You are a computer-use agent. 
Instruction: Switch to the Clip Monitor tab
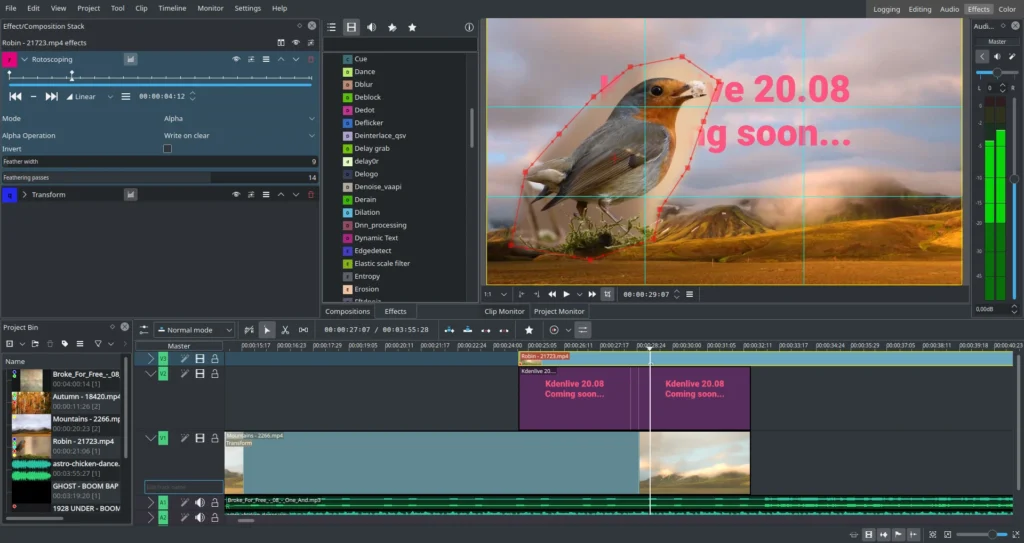pyautogui.click(x=505, y=312)
